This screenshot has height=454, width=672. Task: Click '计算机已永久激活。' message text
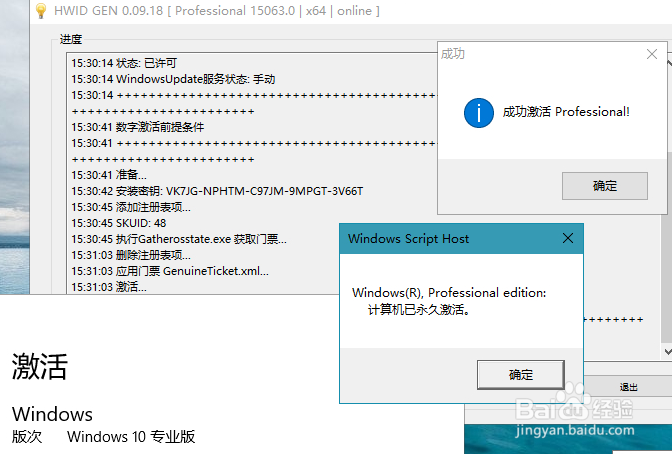(x=420, y=309)
